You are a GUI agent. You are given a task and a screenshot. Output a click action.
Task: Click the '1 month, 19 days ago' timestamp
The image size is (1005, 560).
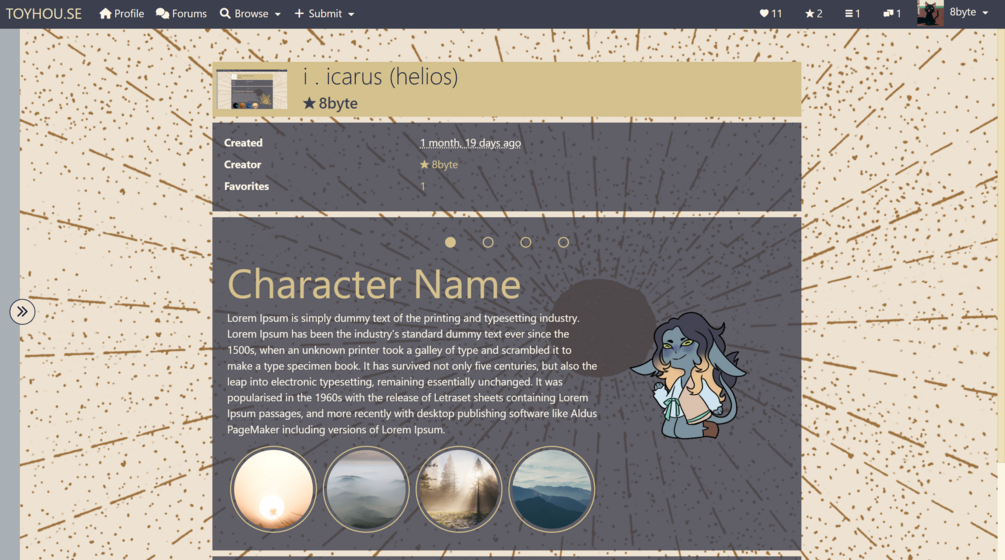pyautogui.click(x=470, y=143)
